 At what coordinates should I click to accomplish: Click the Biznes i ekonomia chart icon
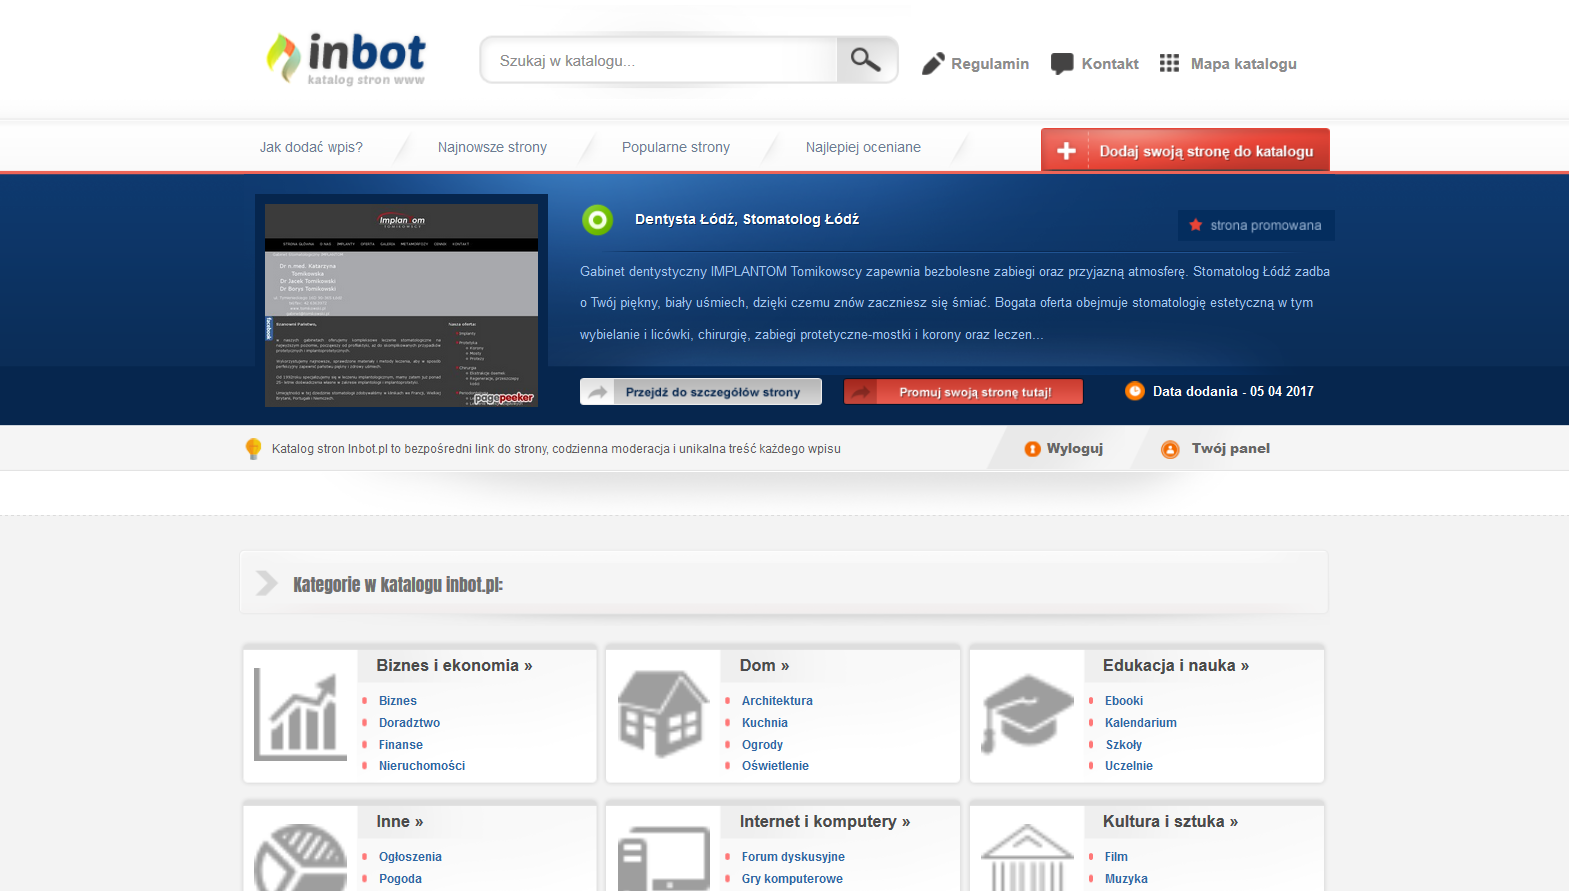[300, 714]
